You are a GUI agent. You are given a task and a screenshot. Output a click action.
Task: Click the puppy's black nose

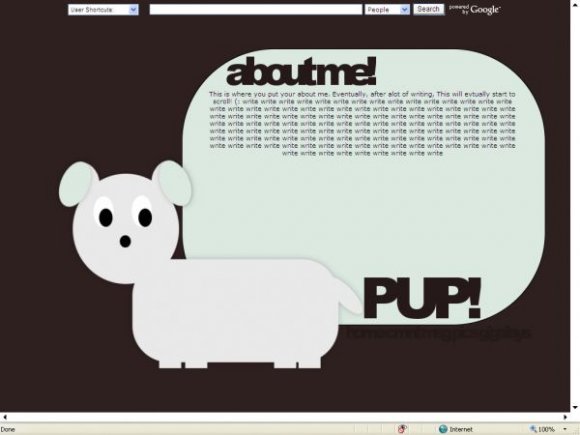coord(125,241)
